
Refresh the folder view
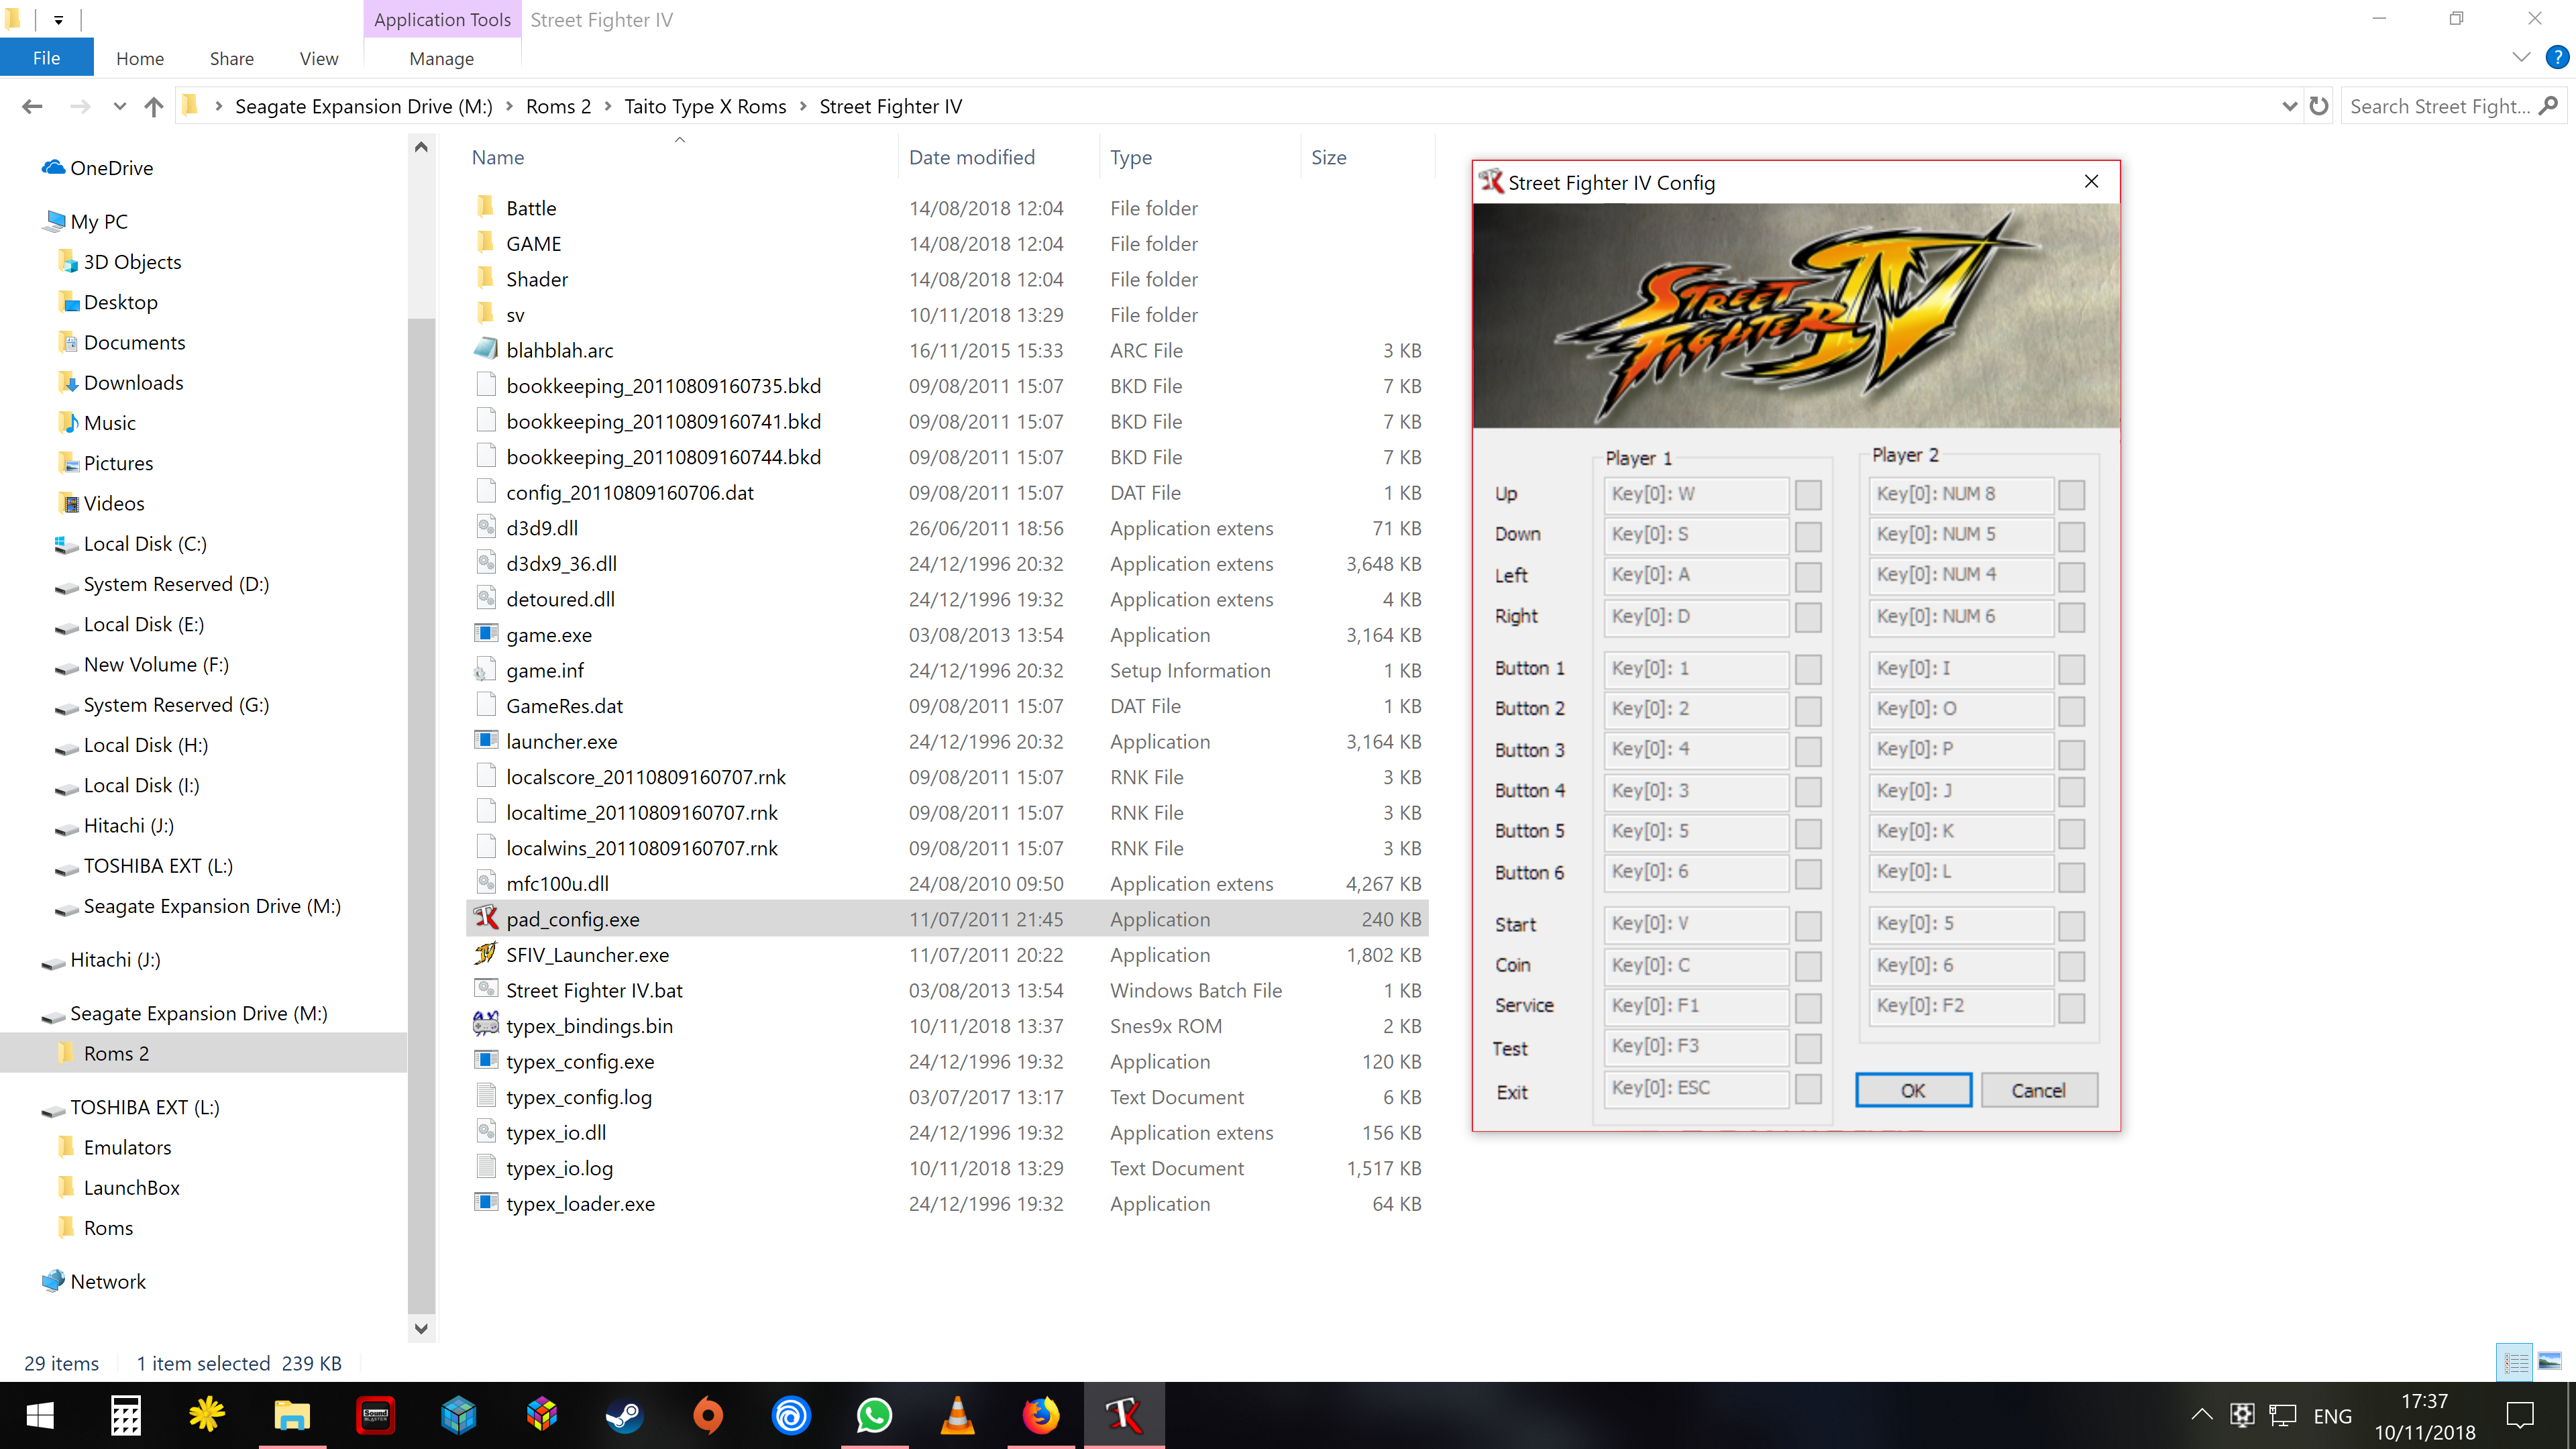click(x=2319, y=106)
